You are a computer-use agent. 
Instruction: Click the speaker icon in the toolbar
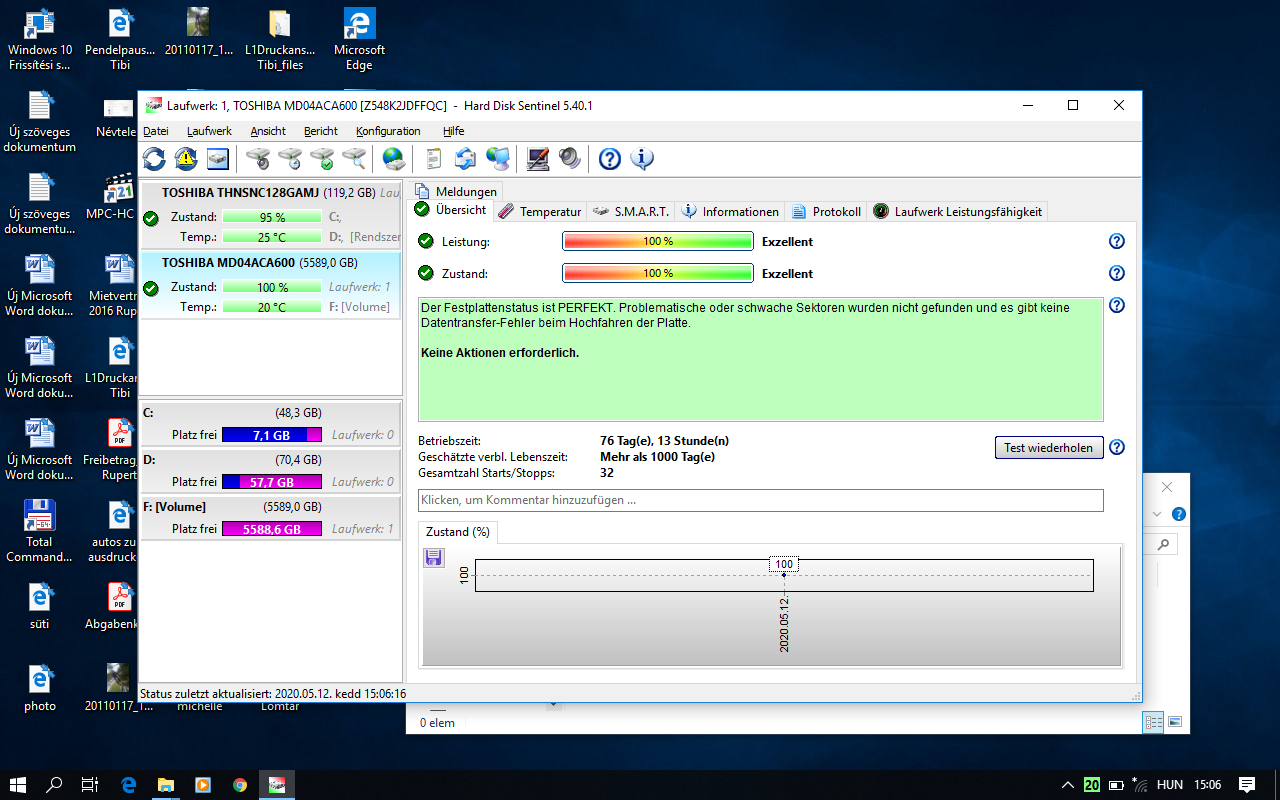pyautogui.click(x=569, y=158)
